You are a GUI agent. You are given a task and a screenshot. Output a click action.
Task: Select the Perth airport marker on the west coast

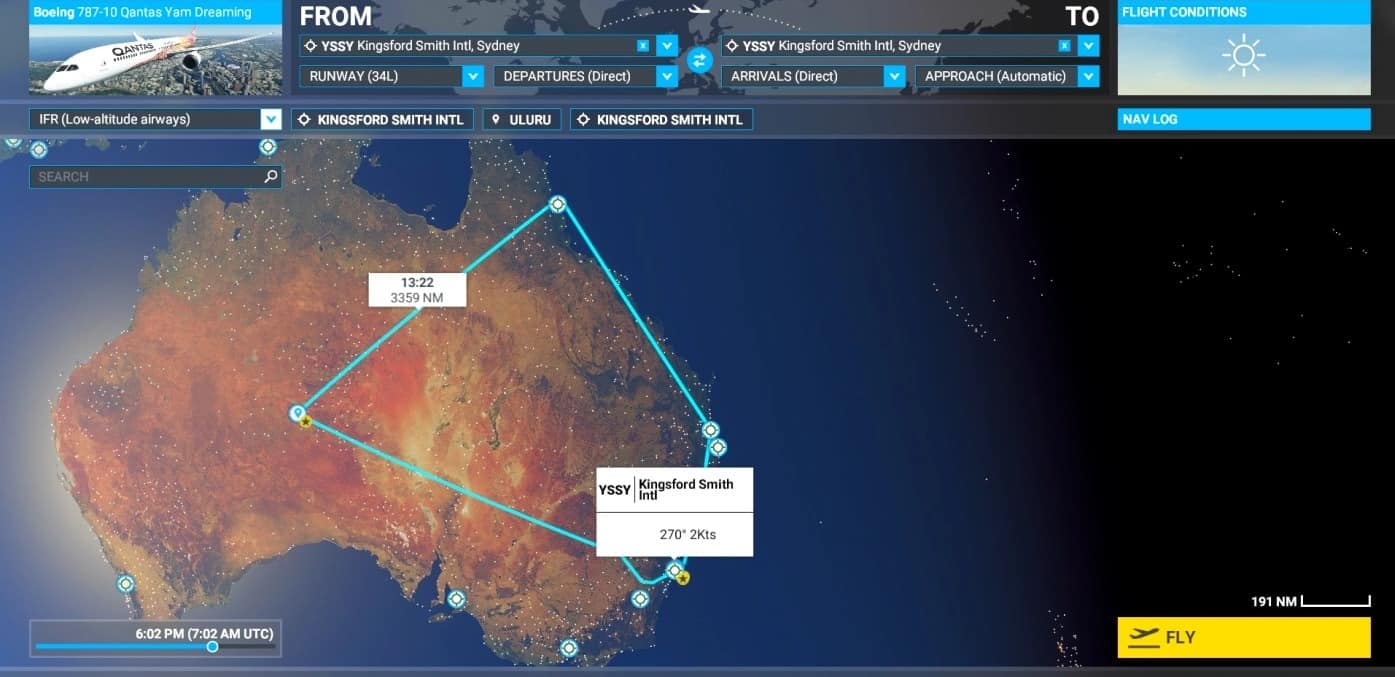point(126,583)
